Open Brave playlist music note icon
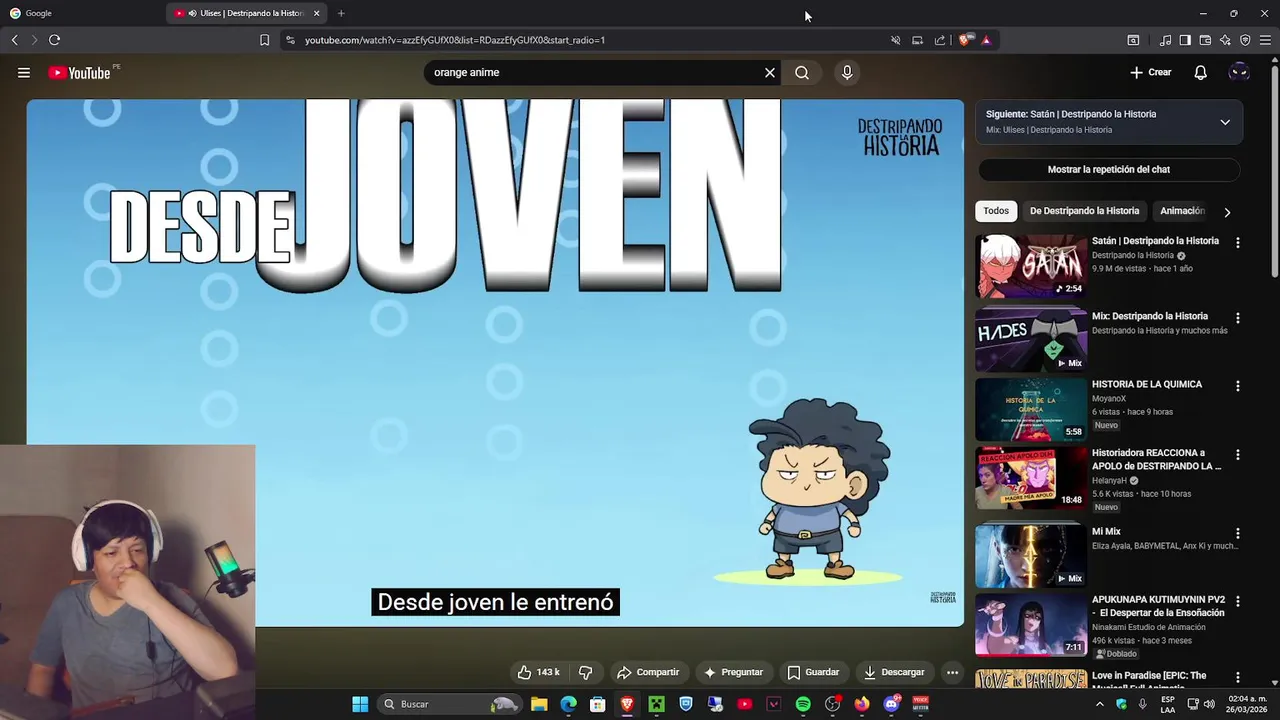This screenshot has width=1280, height=720. click(x=1165, y=40)
